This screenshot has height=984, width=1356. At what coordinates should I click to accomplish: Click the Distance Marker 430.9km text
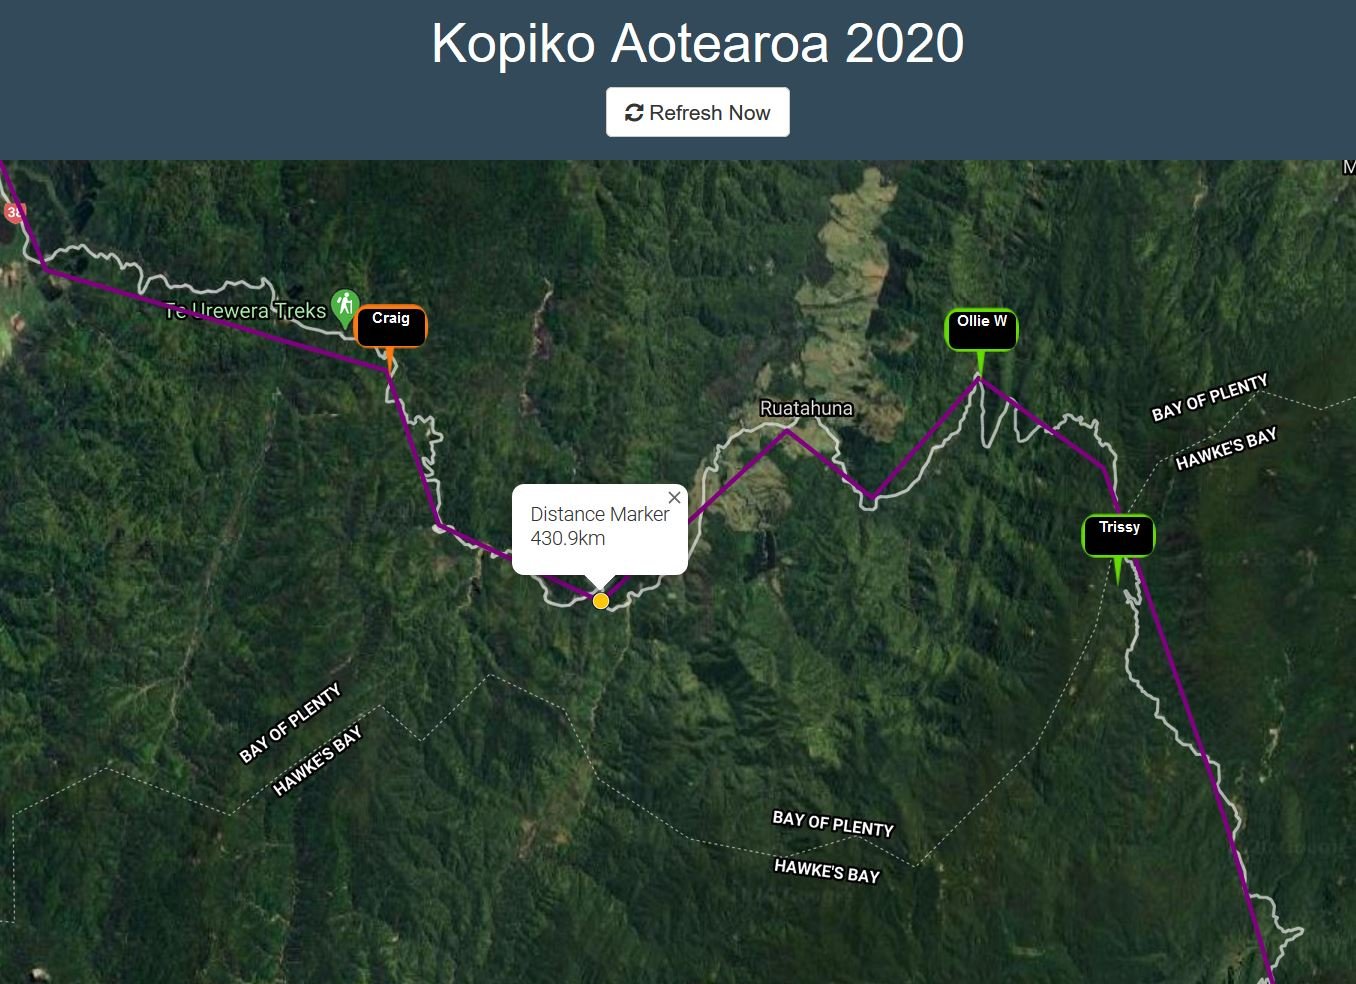pos(599,526)
